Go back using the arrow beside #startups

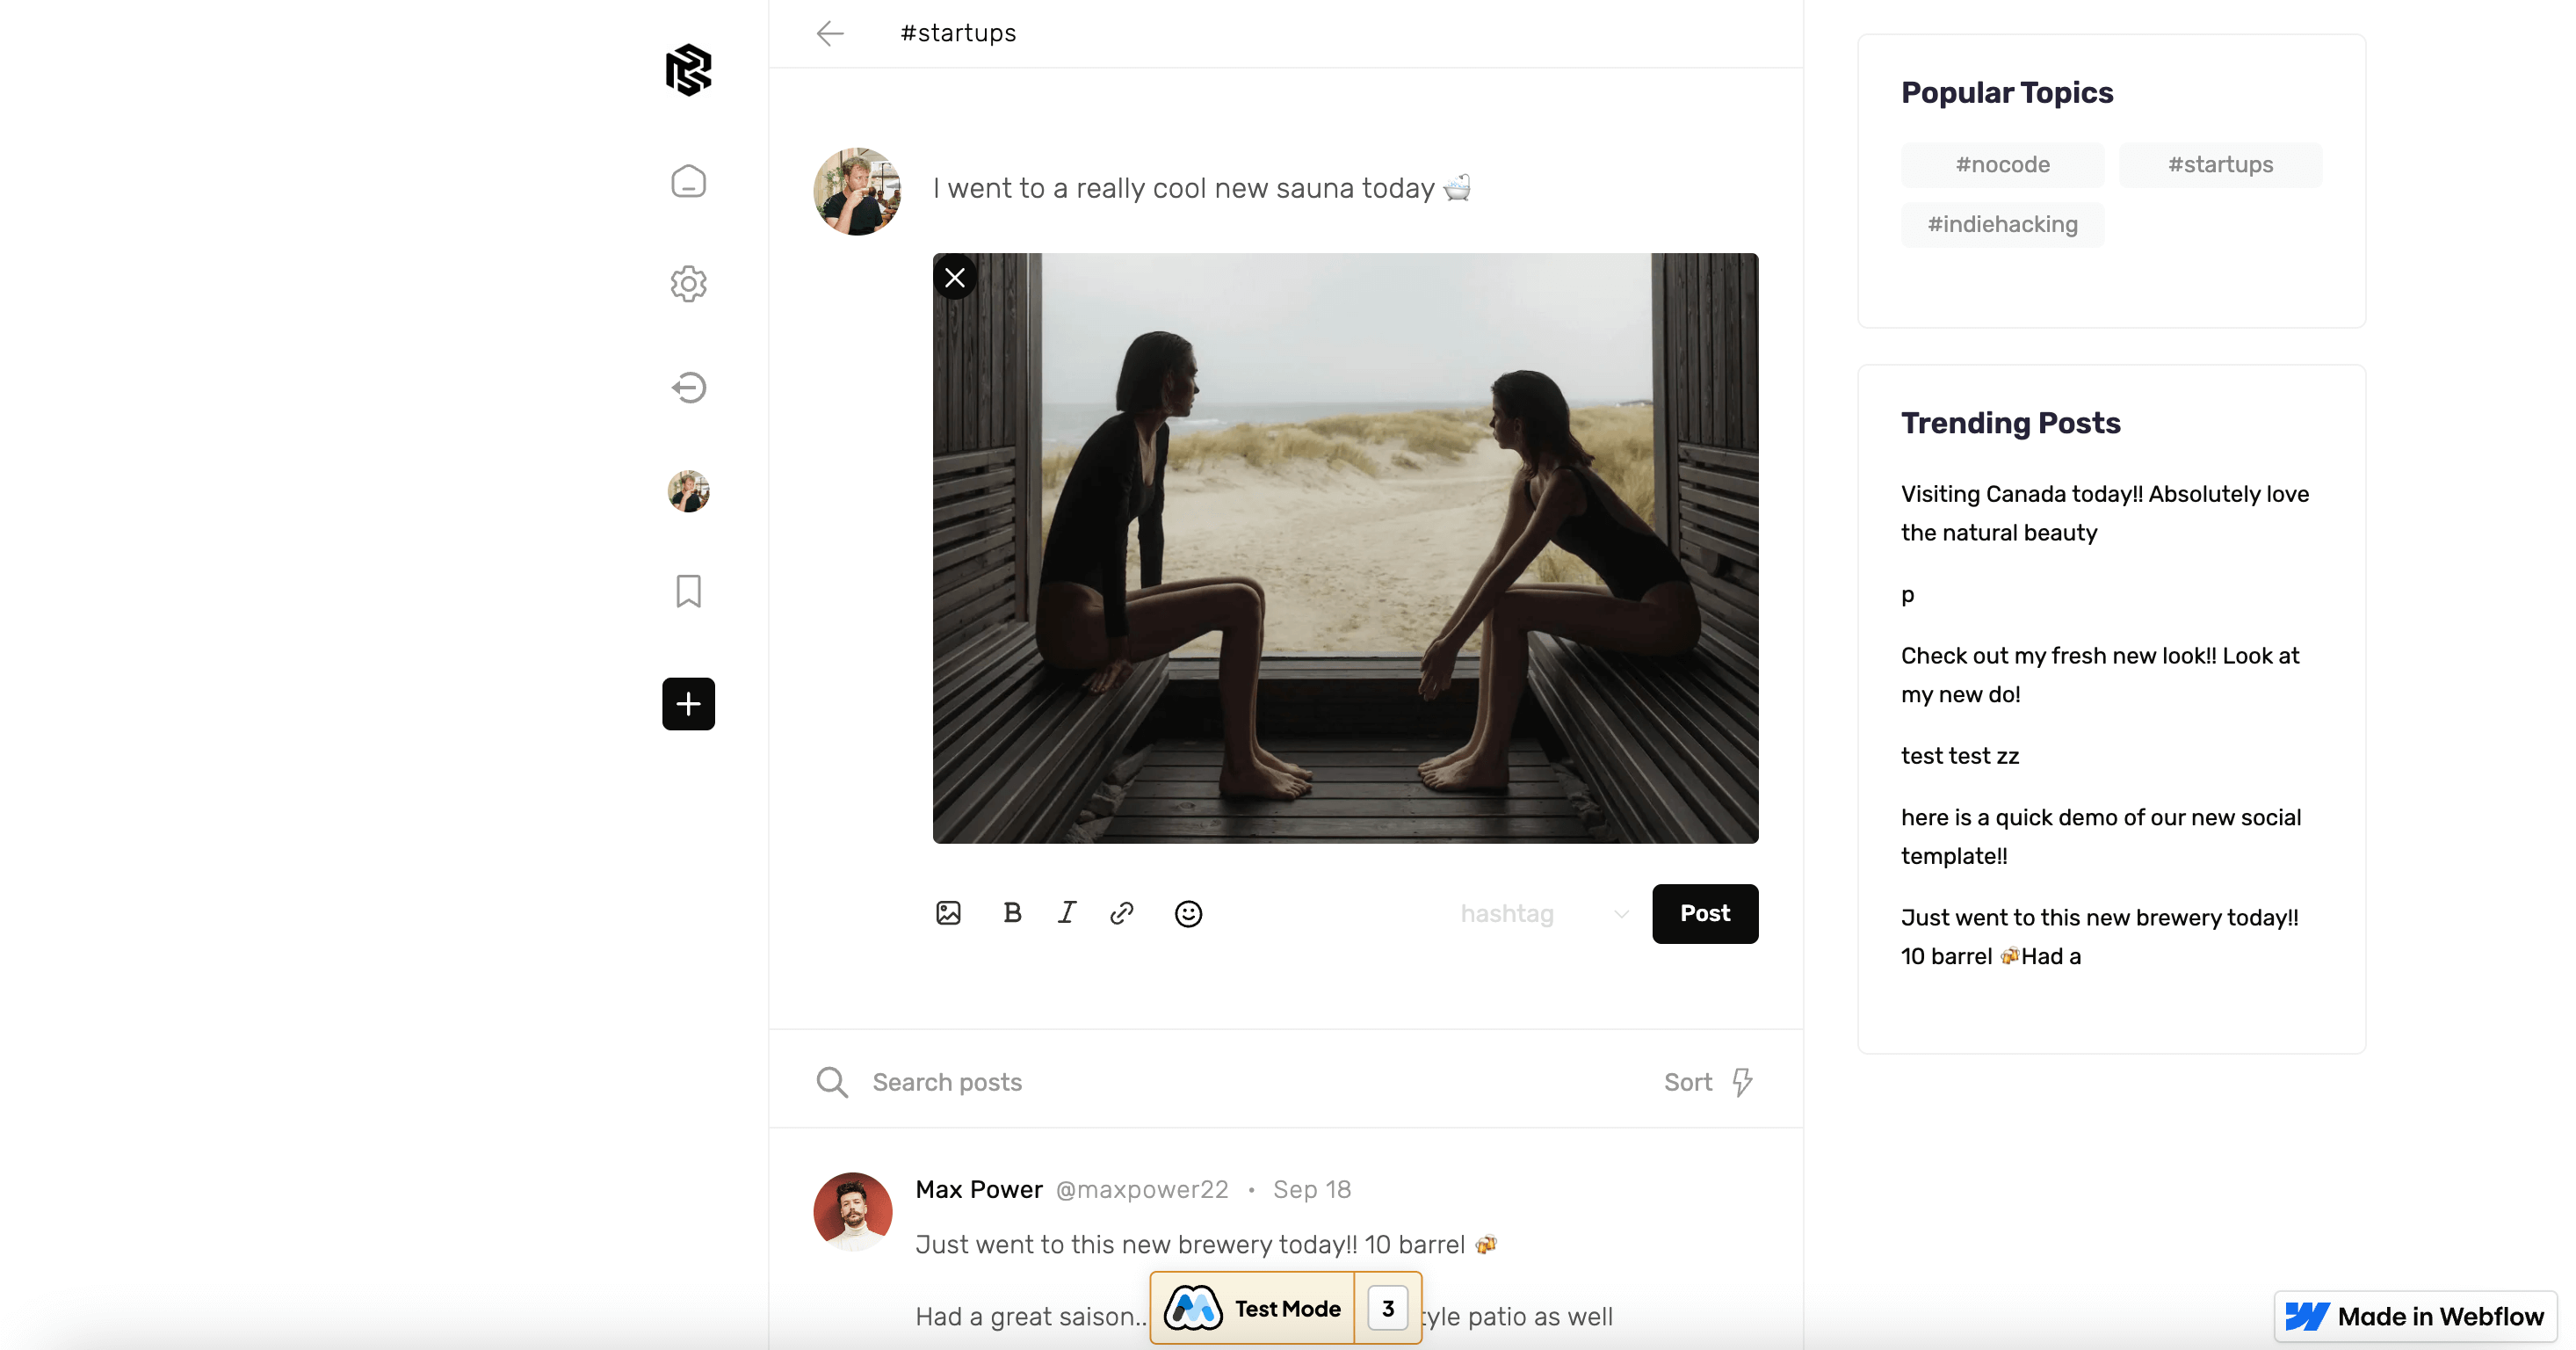830,34
